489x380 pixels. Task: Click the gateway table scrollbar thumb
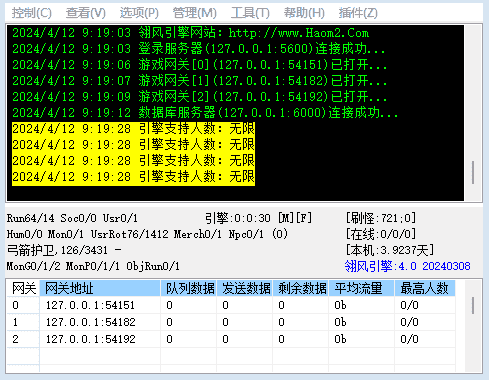[473, 305]
